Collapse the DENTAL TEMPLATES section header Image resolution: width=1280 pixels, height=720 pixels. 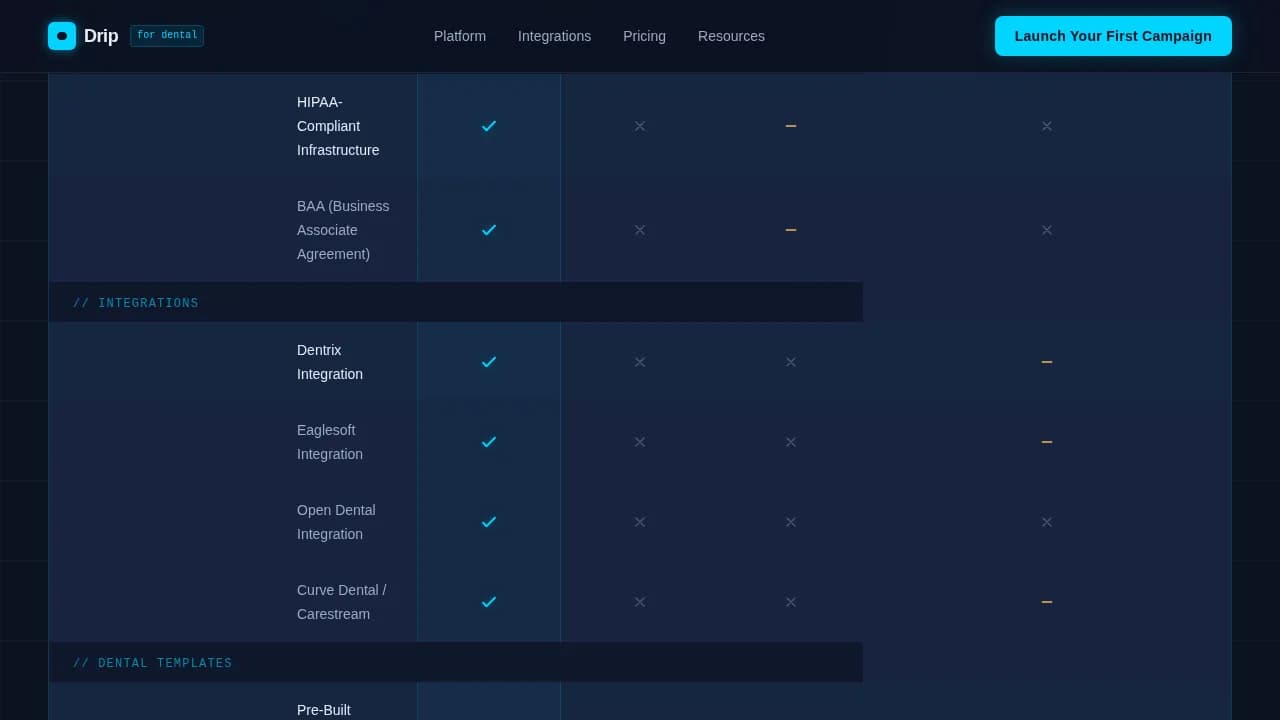click(x=152, y=662)
